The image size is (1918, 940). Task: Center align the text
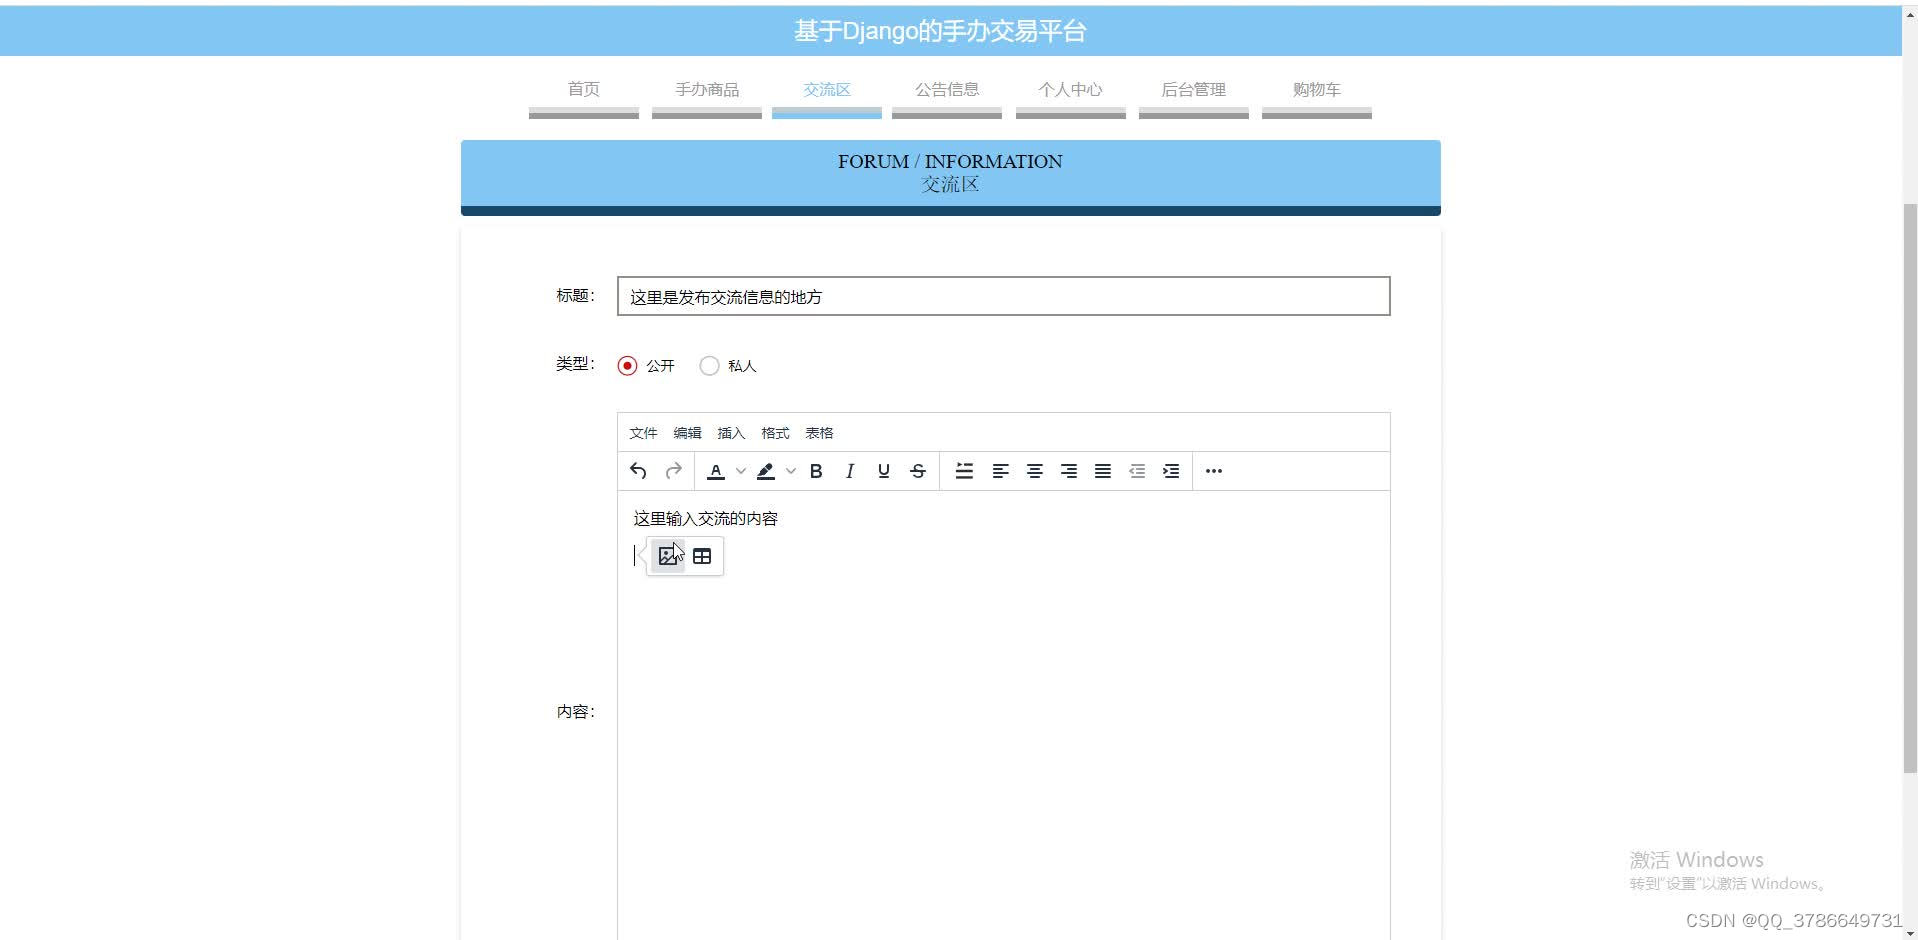coord(1035,471)
